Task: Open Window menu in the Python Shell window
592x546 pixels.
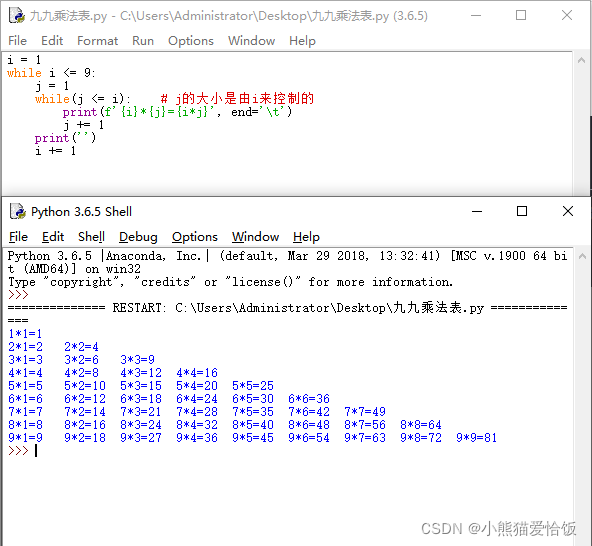Action: [x=255, y=237]
